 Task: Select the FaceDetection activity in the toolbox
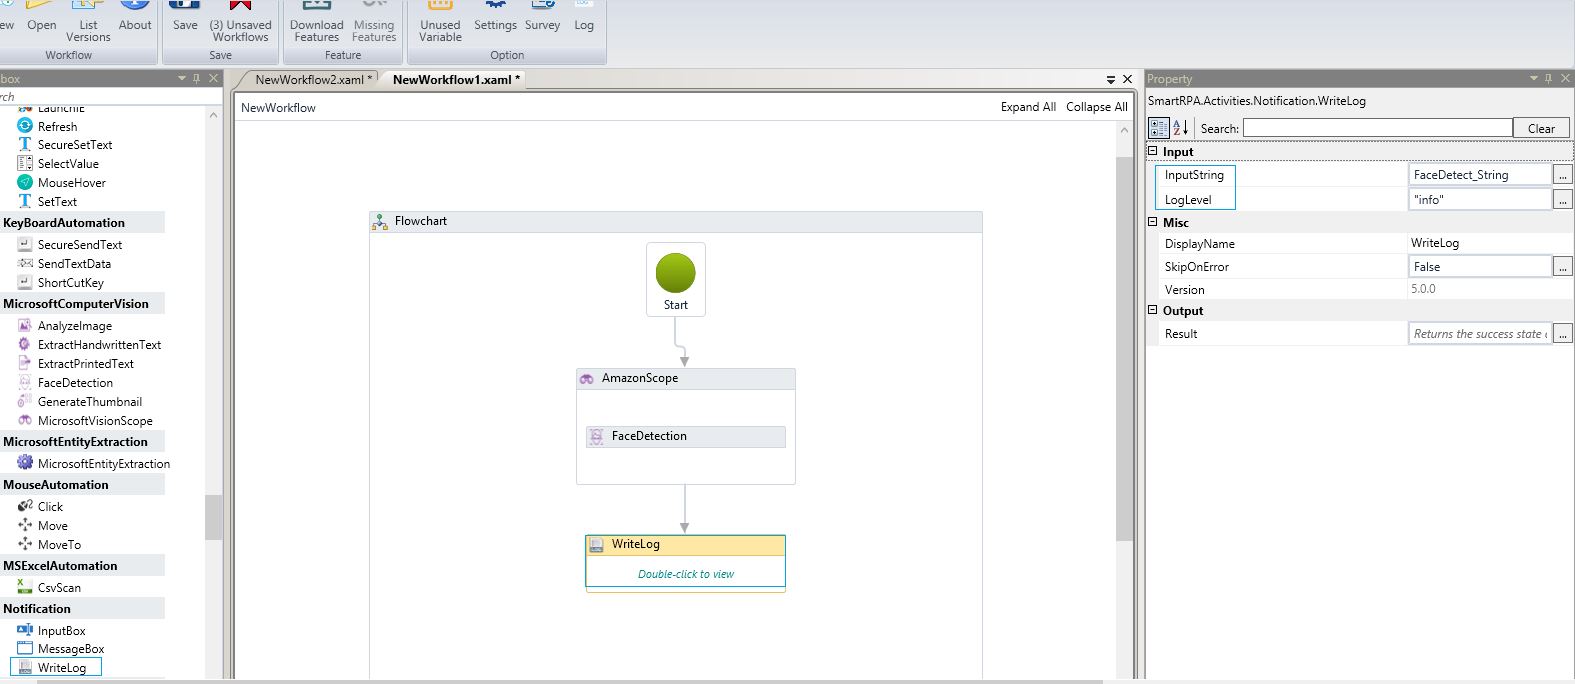(x=75, y=383)
